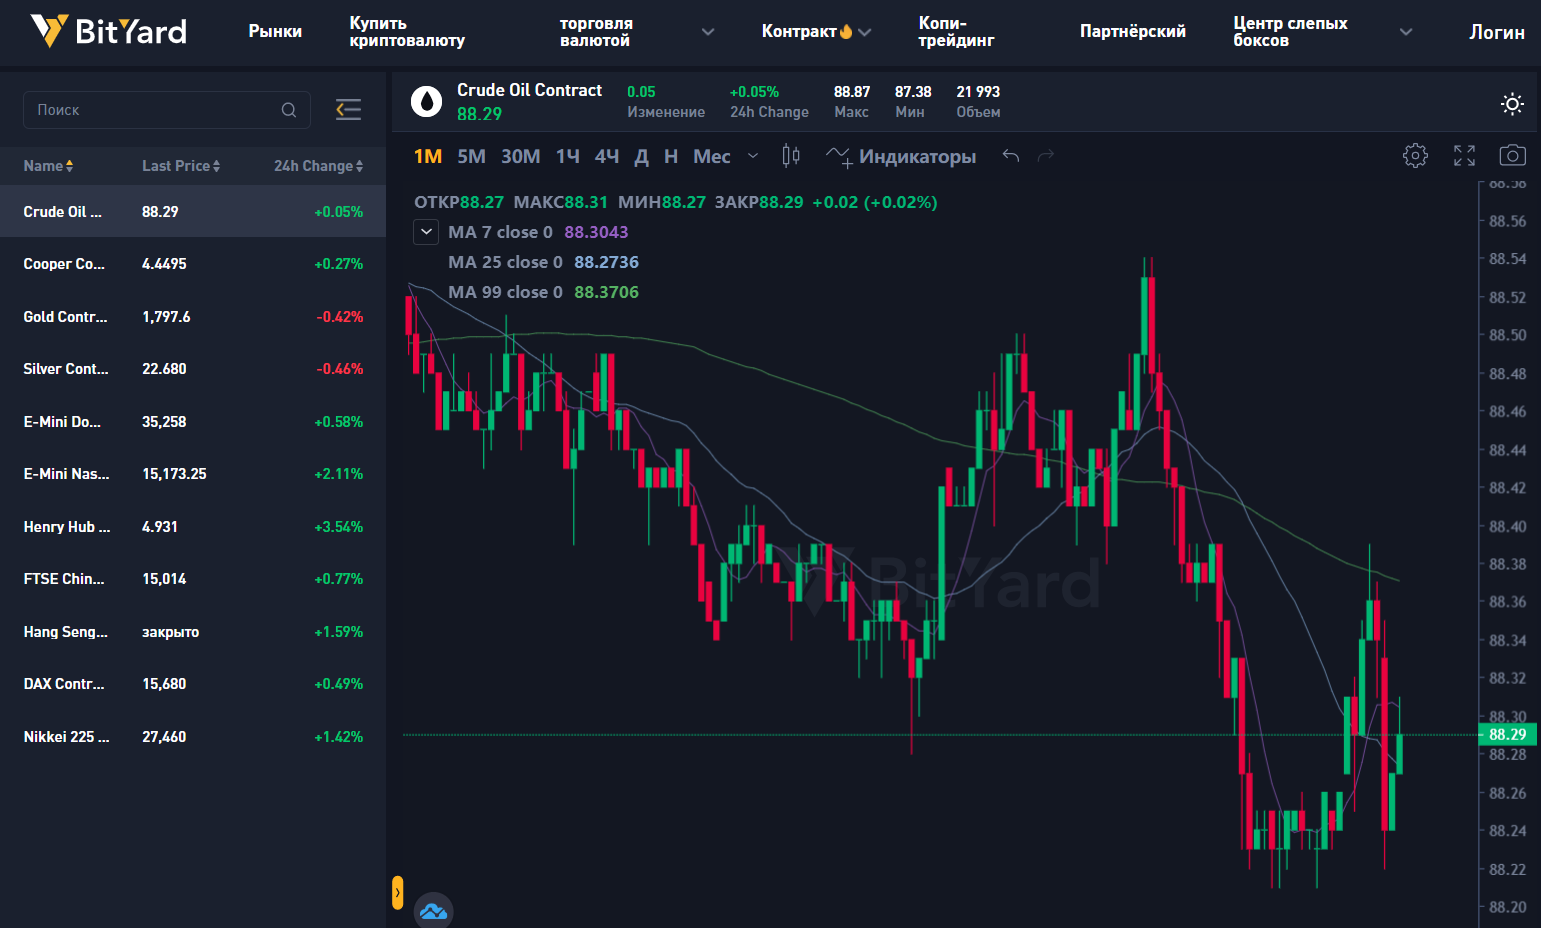Select the Д daily timeframe
1541x928 pixels.
[642, 156]
